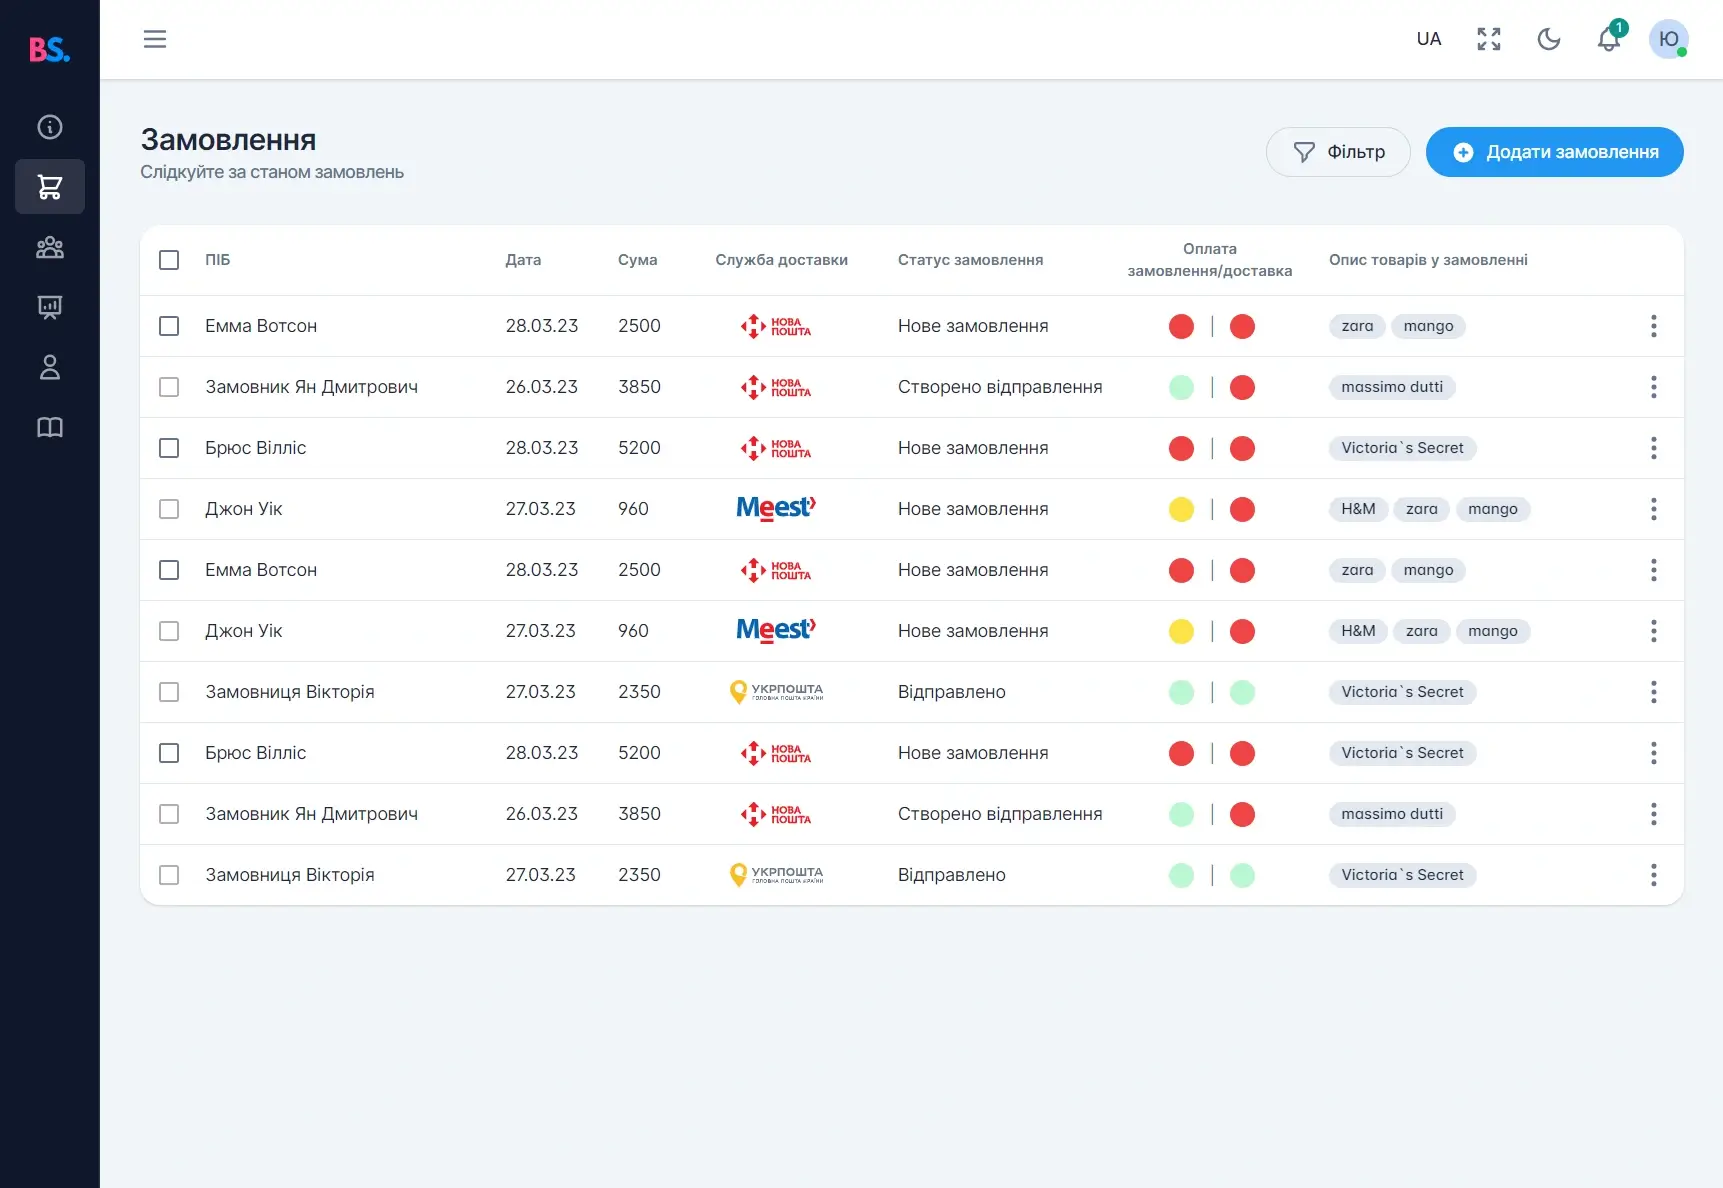
Task: Open the orders cart icon in sidebar
Action: click(x=50, y=187)
